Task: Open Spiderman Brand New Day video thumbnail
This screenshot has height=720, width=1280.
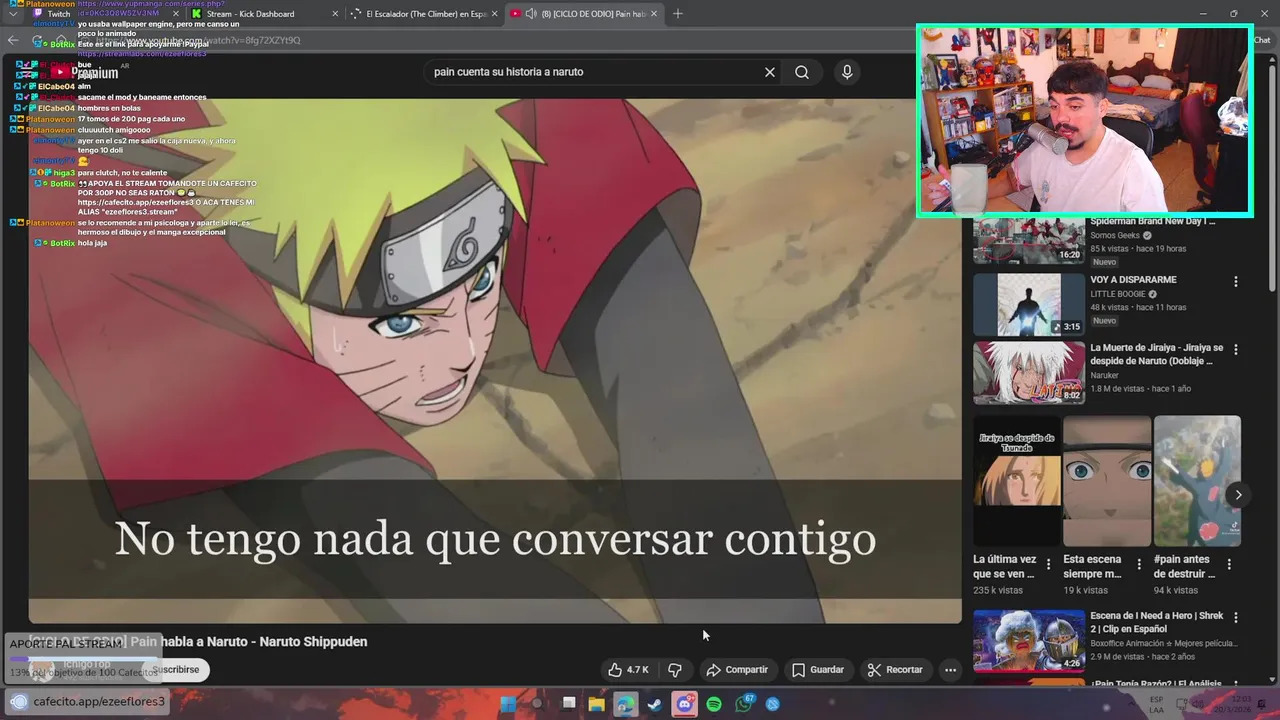Action: (x=1028, y=241)
